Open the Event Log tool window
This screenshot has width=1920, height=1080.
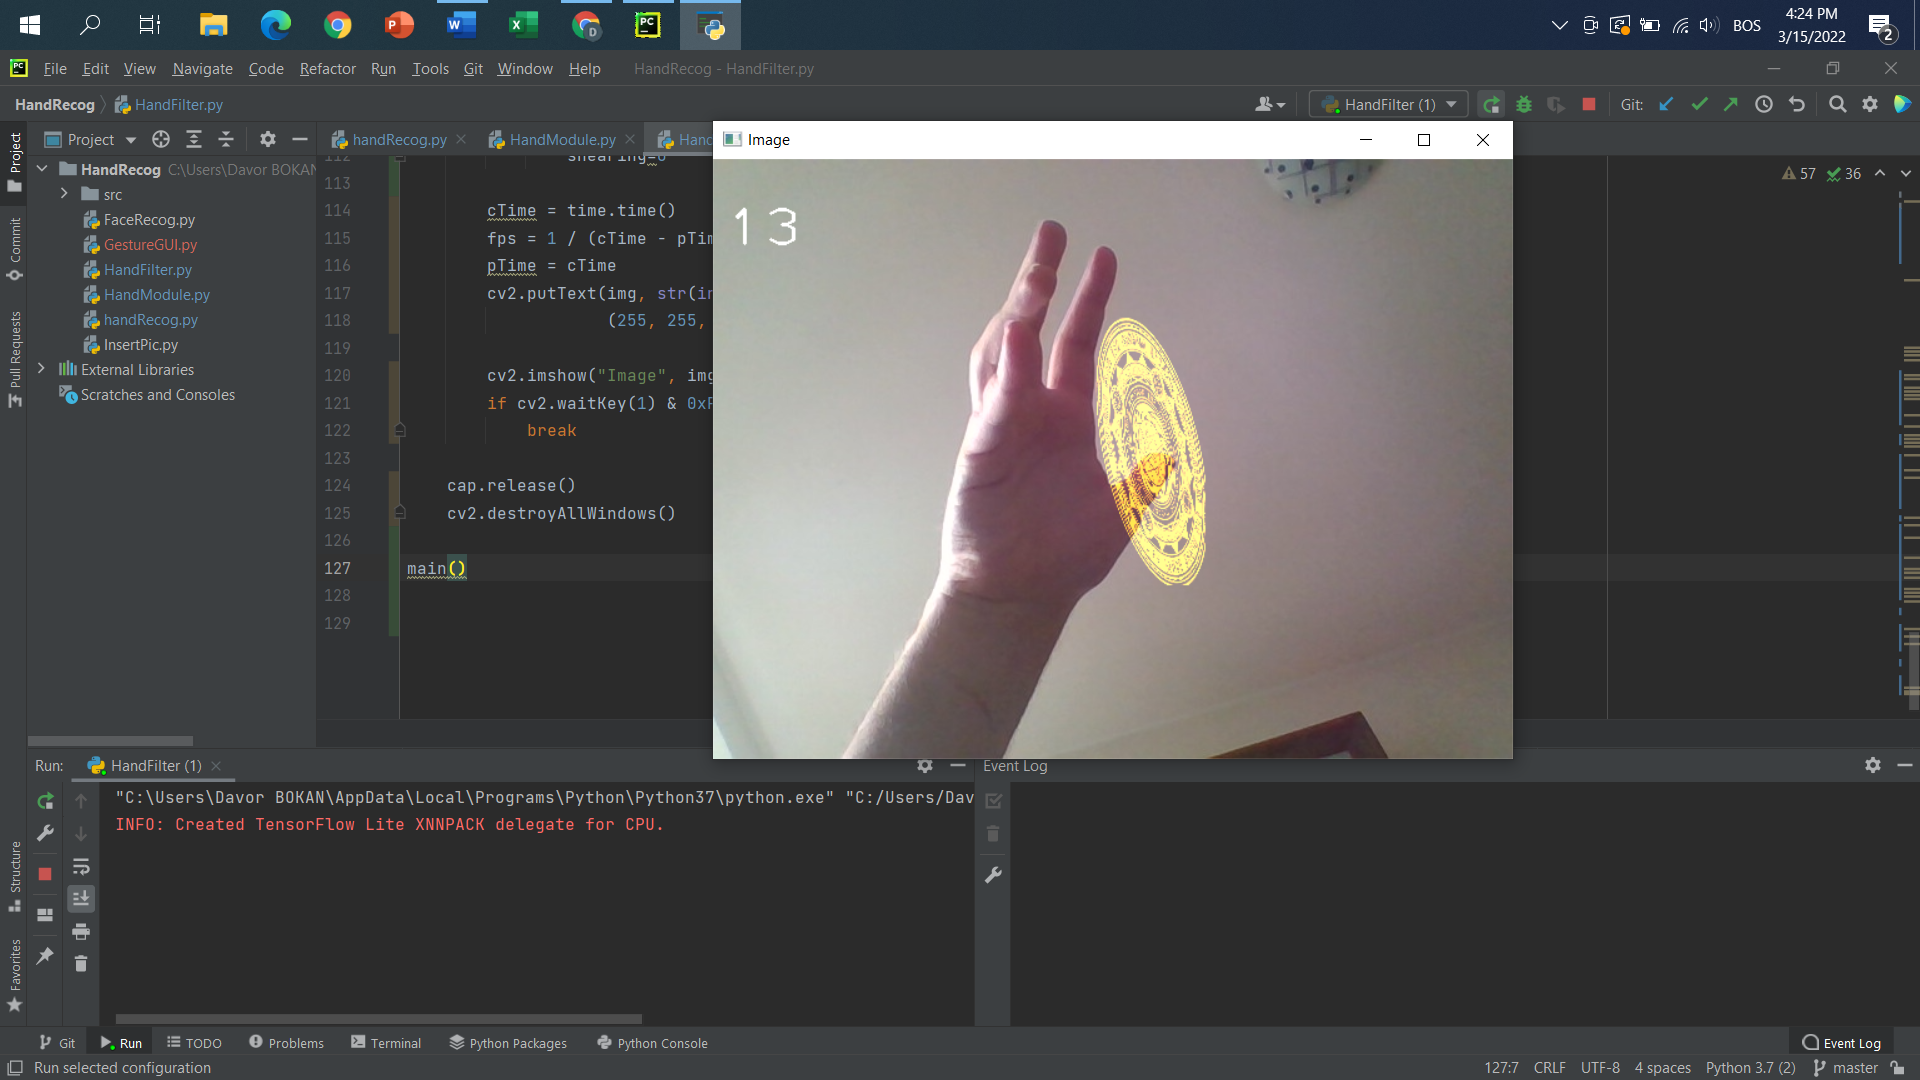pyautogui.click(x=1843, y=1042)
